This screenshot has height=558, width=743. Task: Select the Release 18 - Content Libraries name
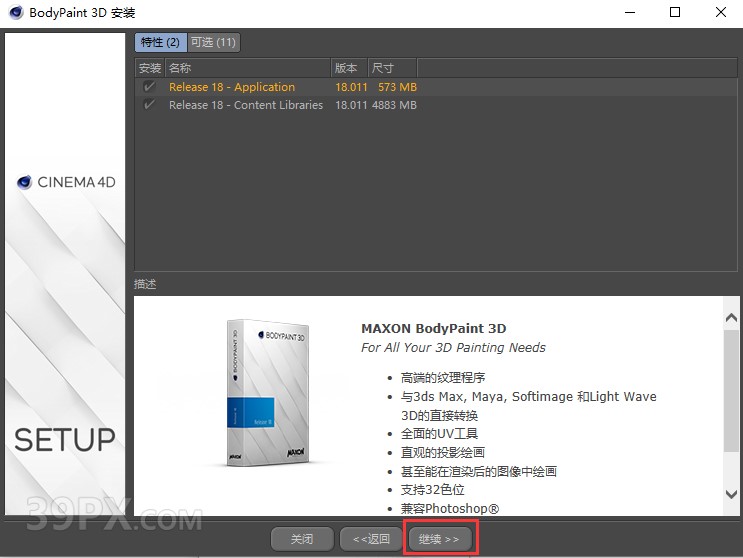246,105
